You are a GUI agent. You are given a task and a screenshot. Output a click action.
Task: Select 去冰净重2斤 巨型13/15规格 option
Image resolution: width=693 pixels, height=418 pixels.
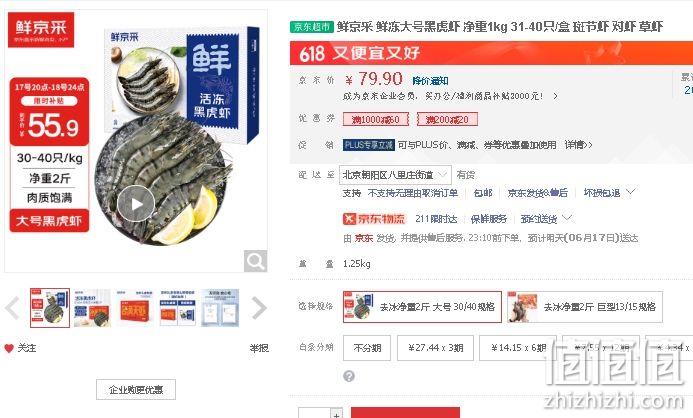point(585,307)
